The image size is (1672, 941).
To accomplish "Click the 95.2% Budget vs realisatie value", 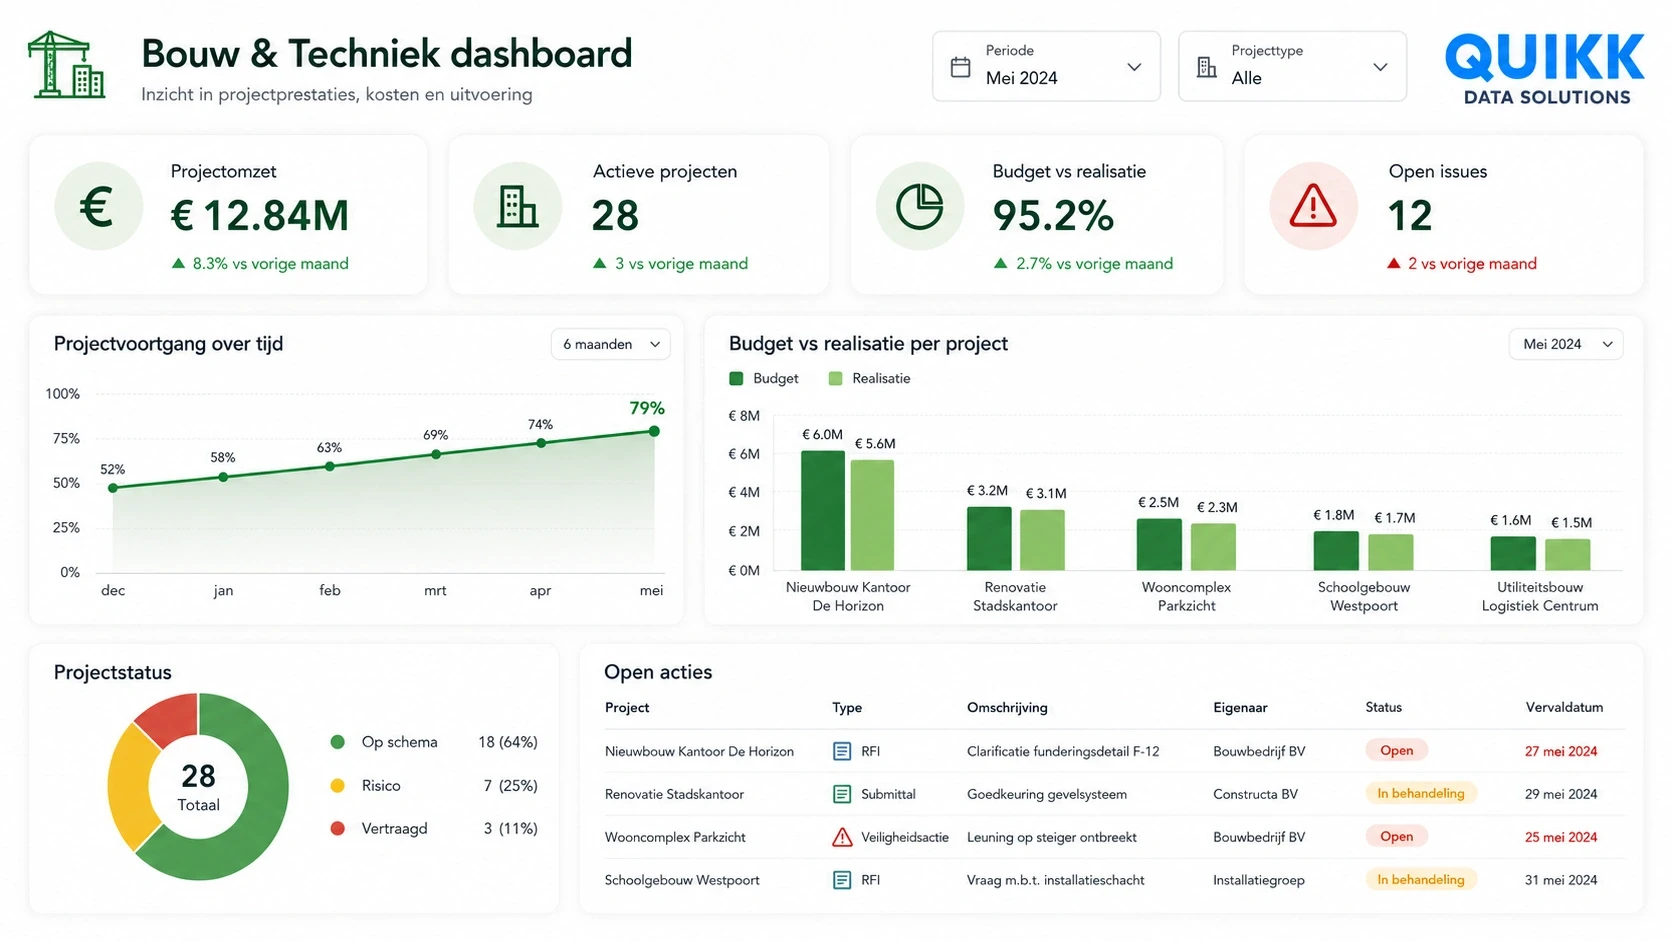I will tap(1053, 215).
